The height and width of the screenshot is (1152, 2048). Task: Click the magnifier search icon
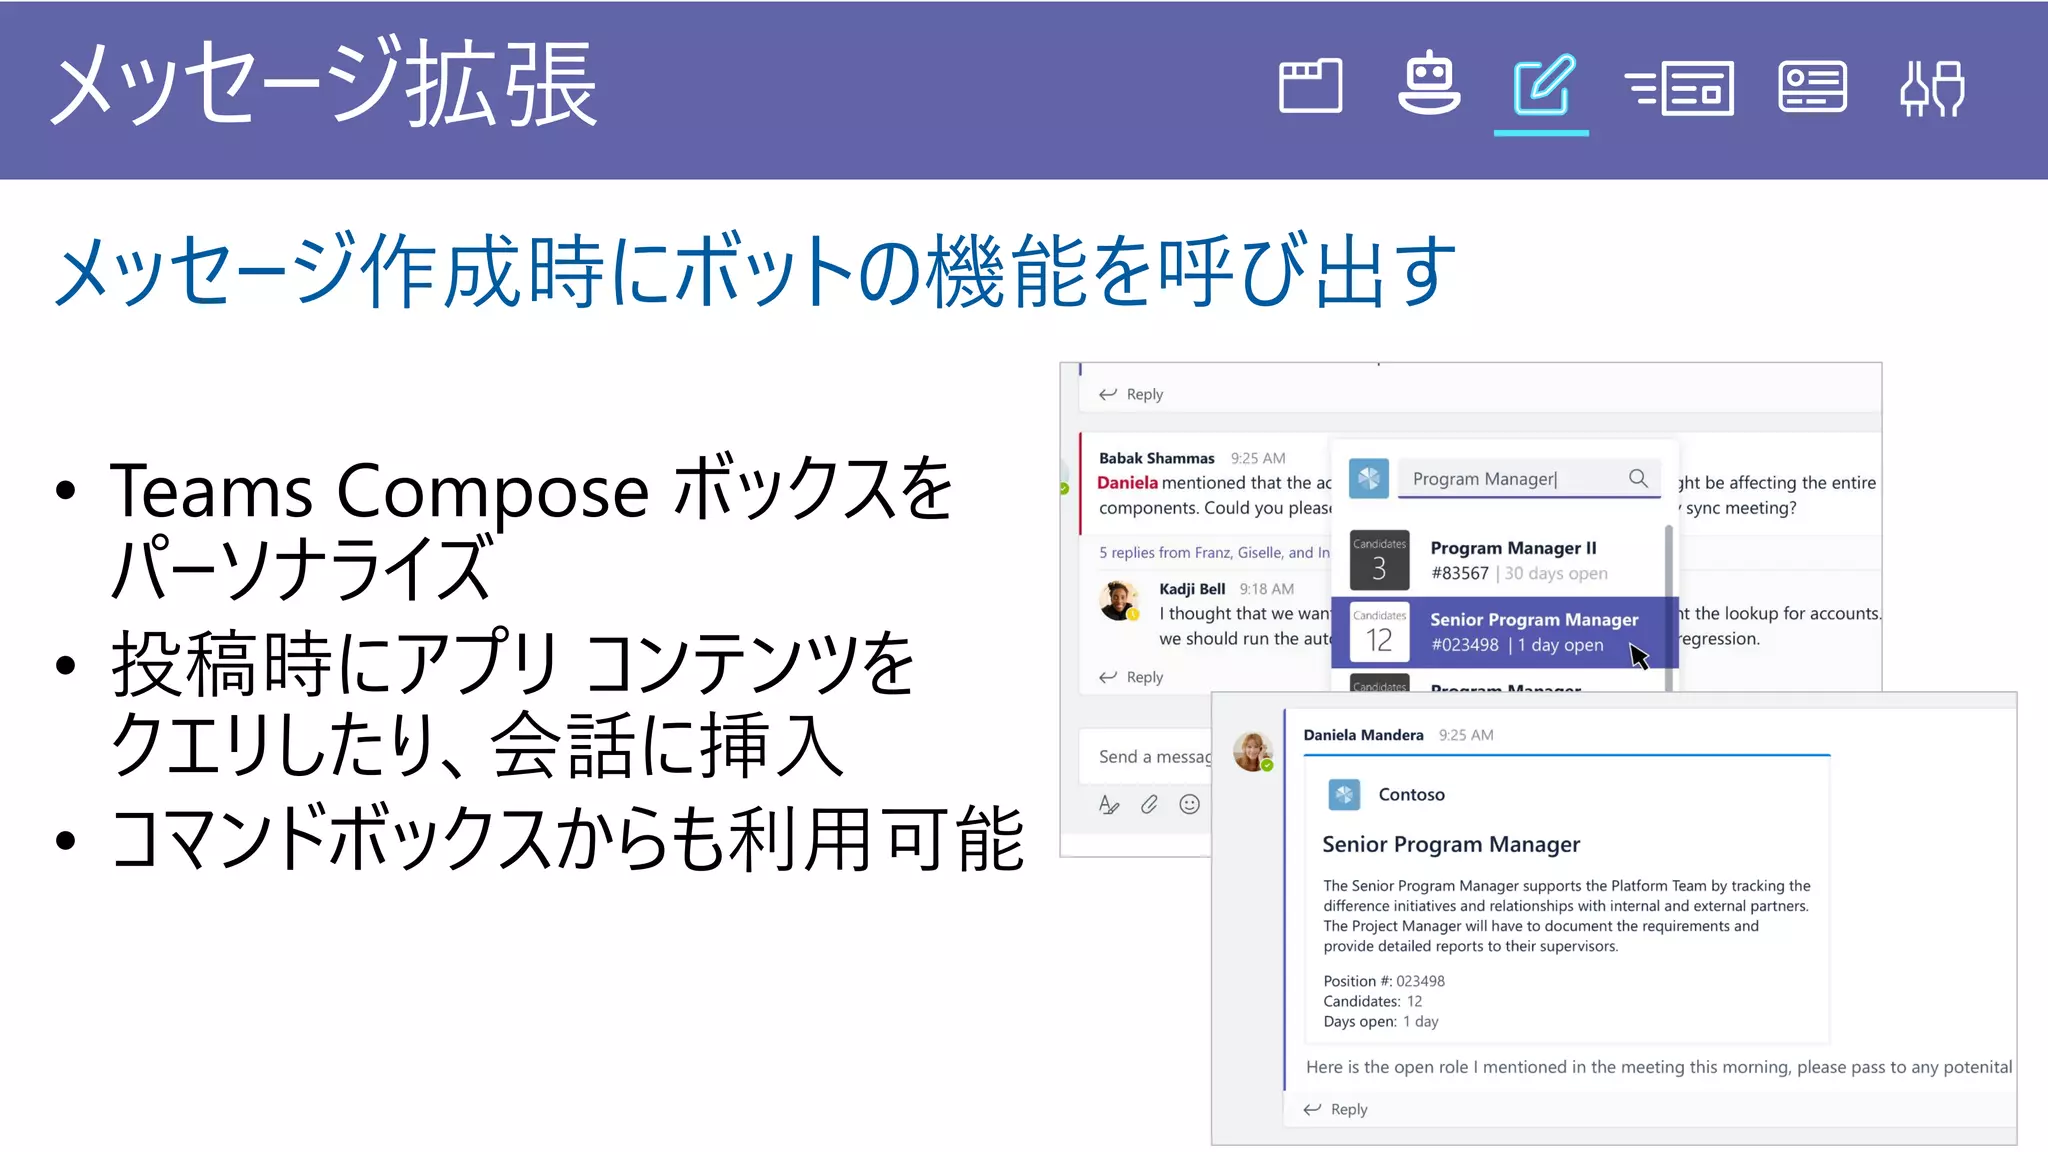pos(1638,478)
